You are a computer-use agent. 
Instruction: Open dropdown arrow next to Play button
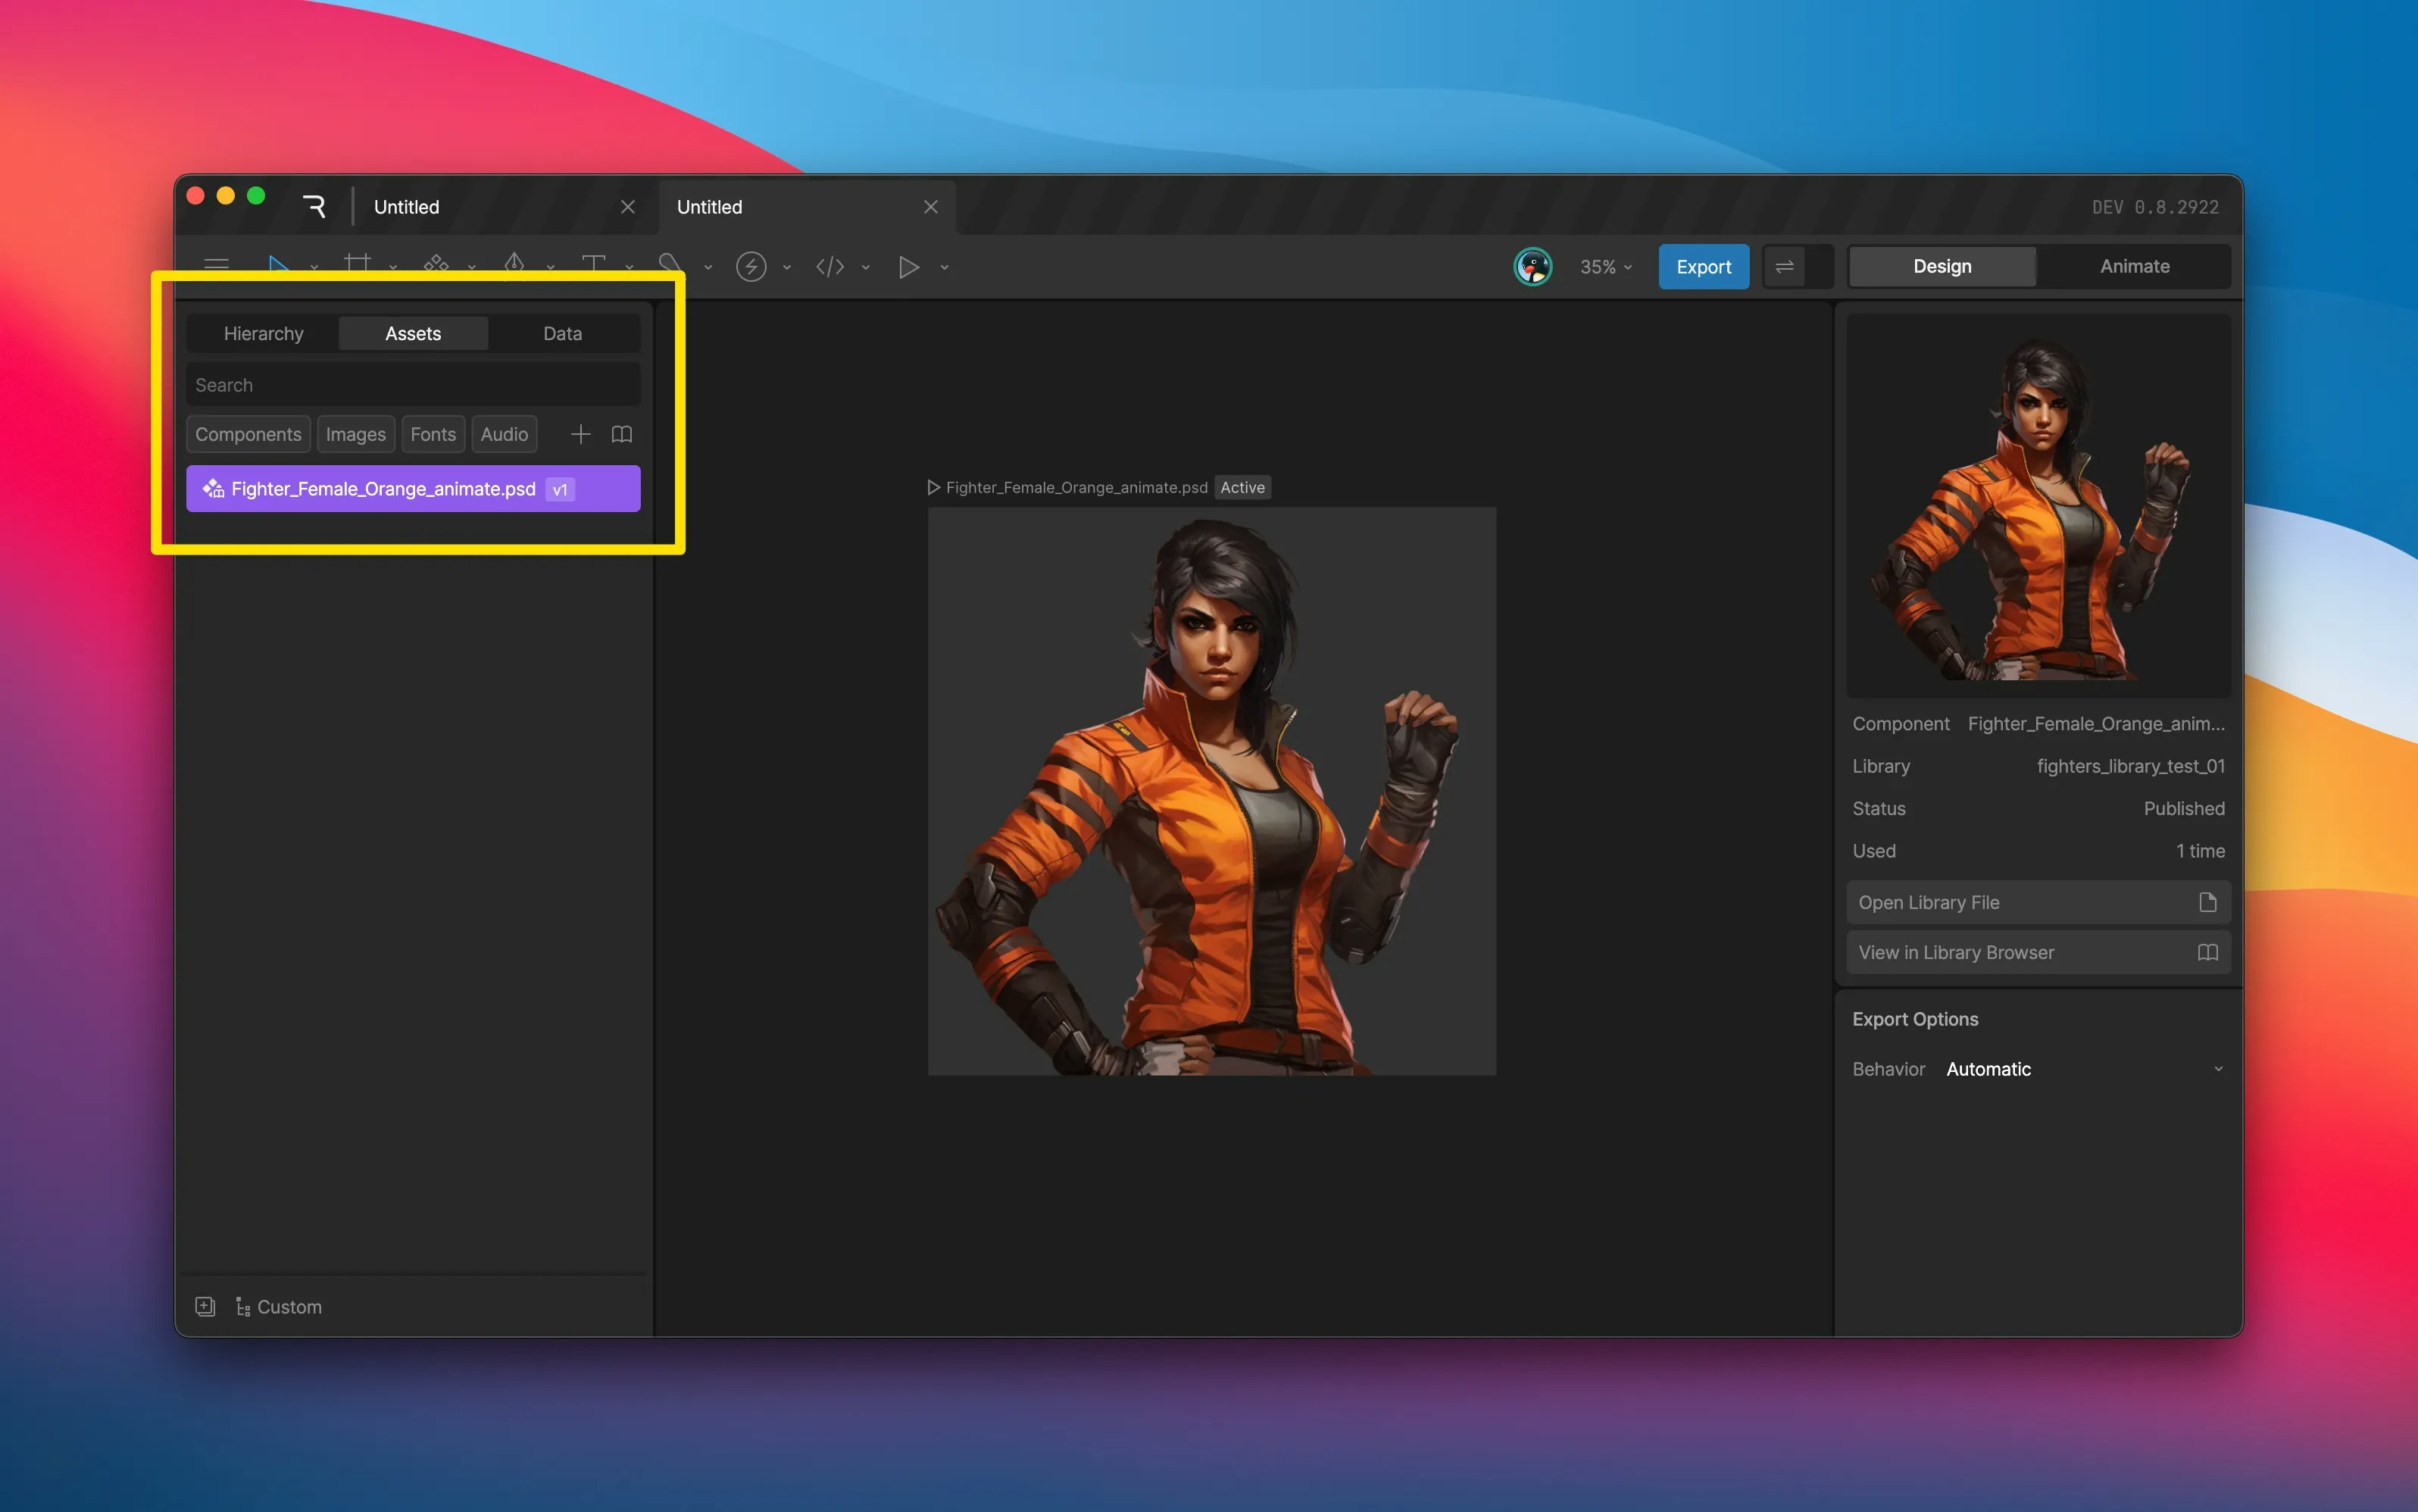pyautogui.click(x=944, y=267)
